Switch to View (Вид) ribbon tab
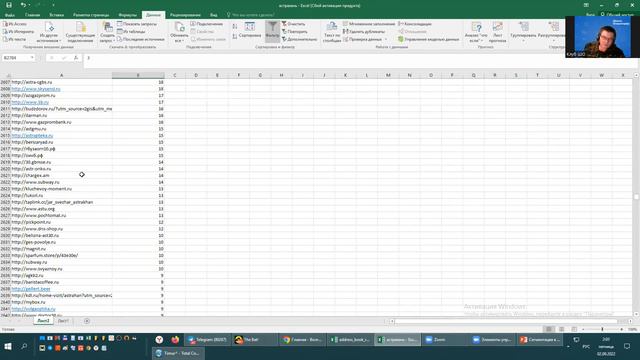Image resolution: width=640 pixels, height=360 pixels. click(213, 15)
